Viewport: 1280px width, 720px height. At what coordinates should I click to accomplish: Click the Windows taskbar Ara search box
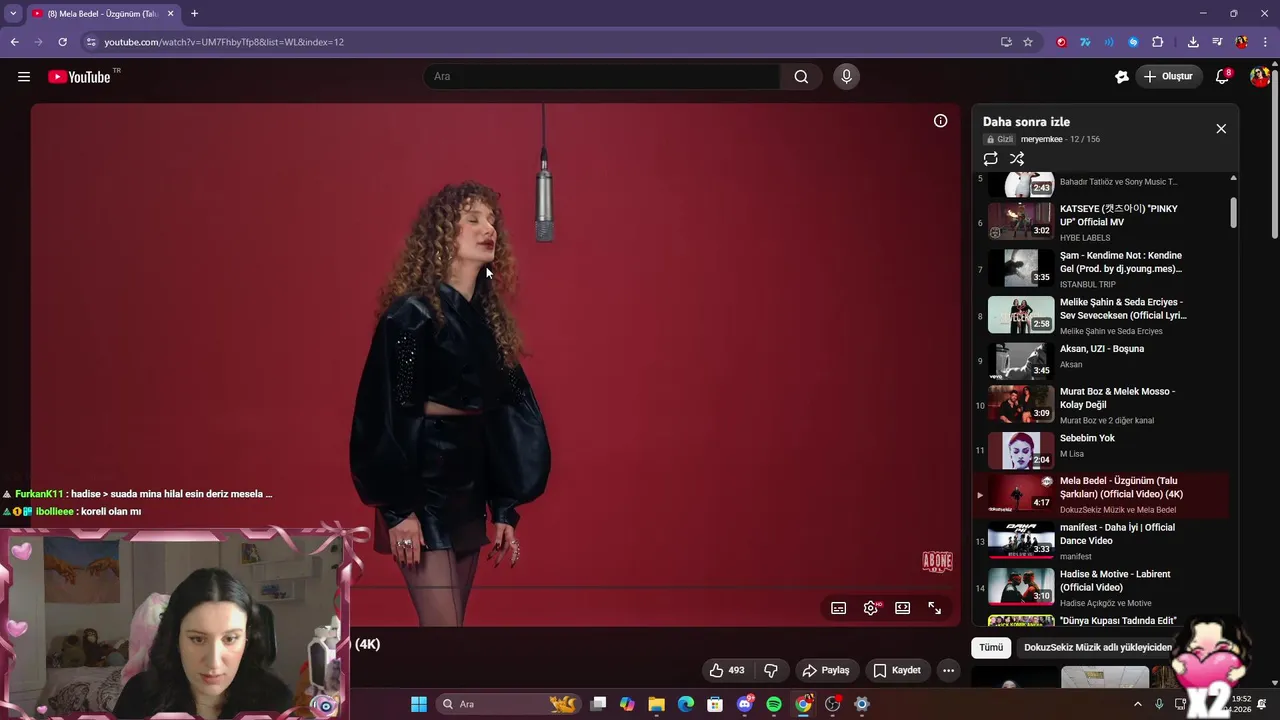pos(509,704)
